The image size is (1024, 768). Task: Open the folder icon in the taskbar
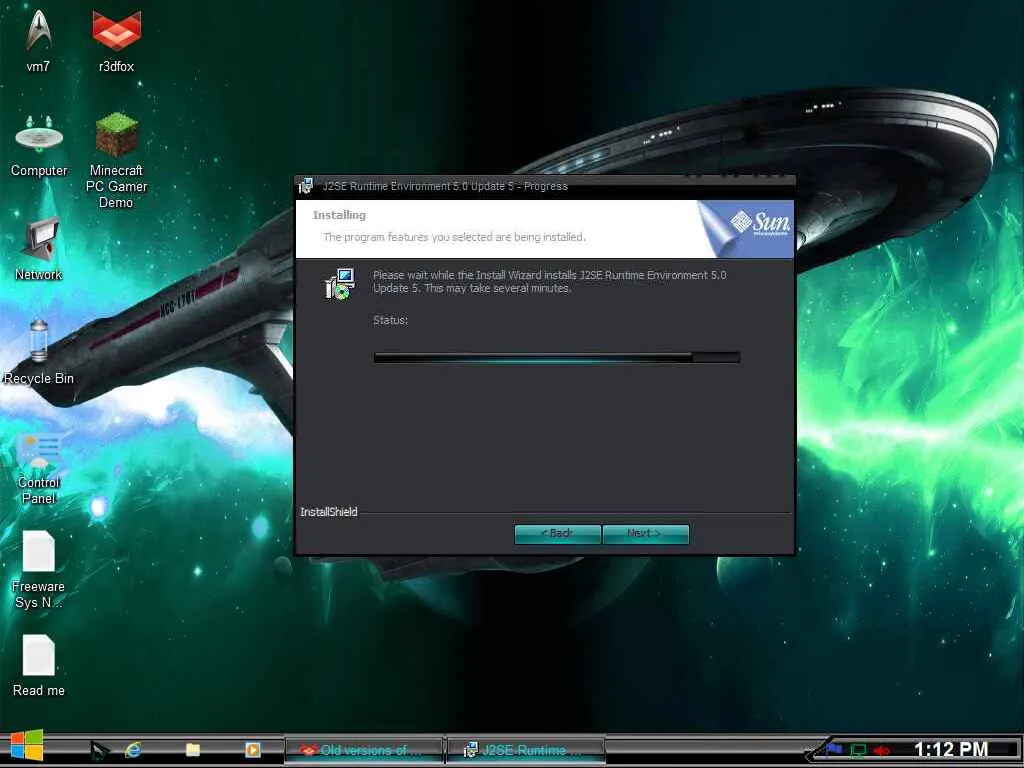click(x=193, y=750)
